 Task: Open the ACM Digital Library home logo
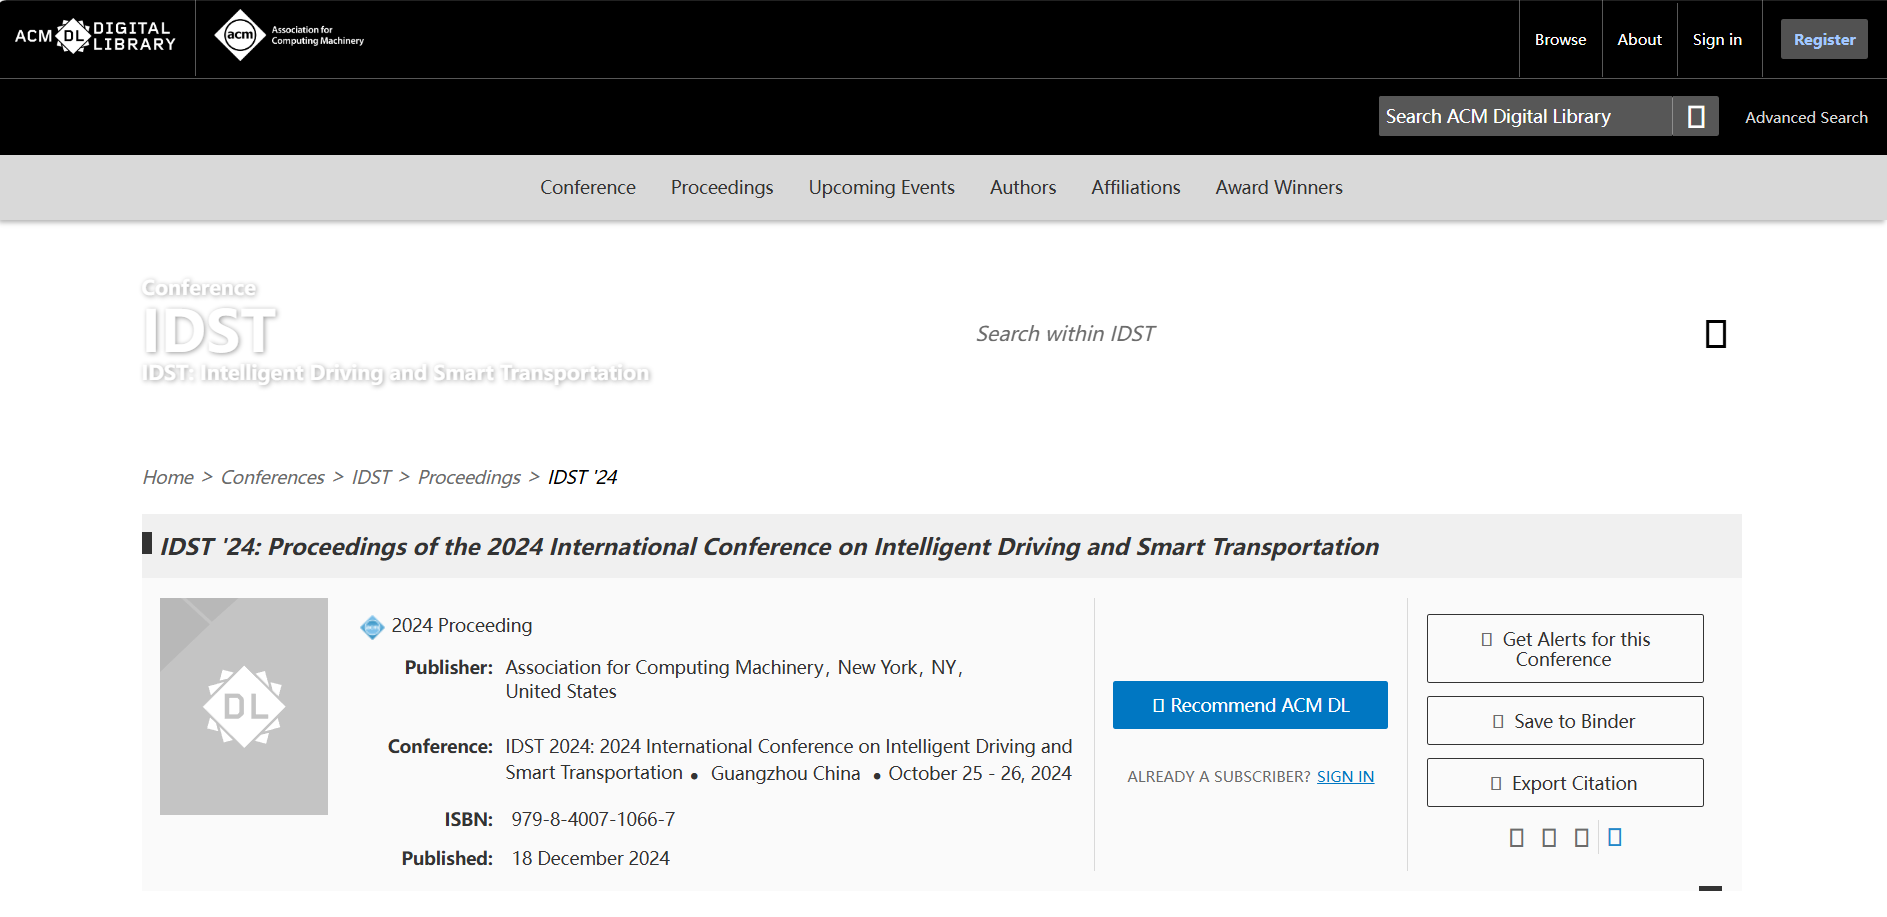click(96, 37)
